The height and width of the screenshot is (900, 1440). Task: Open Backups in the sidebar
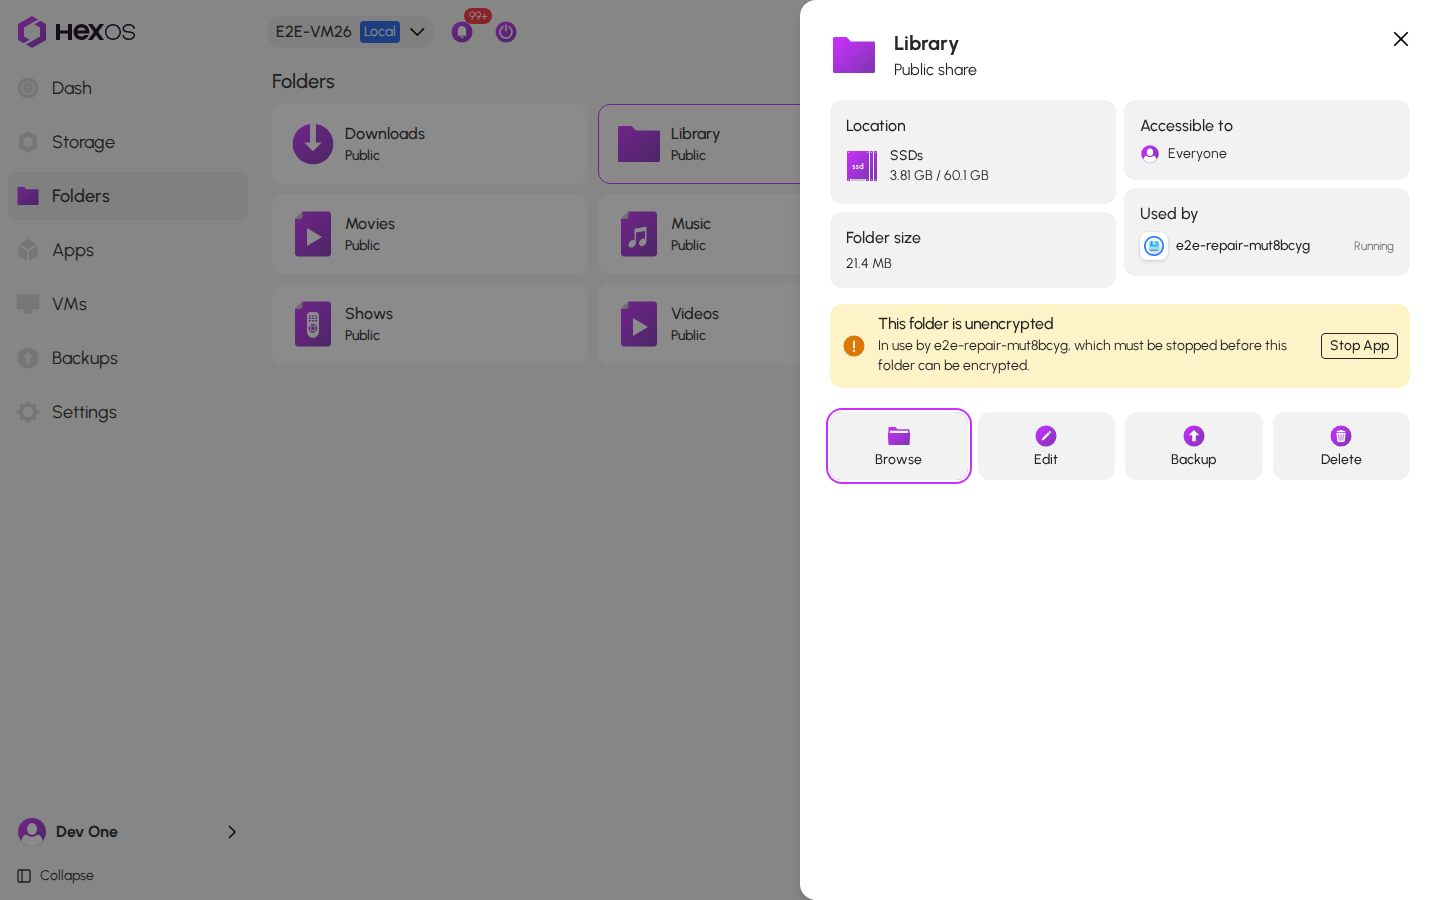click(128, 358)
